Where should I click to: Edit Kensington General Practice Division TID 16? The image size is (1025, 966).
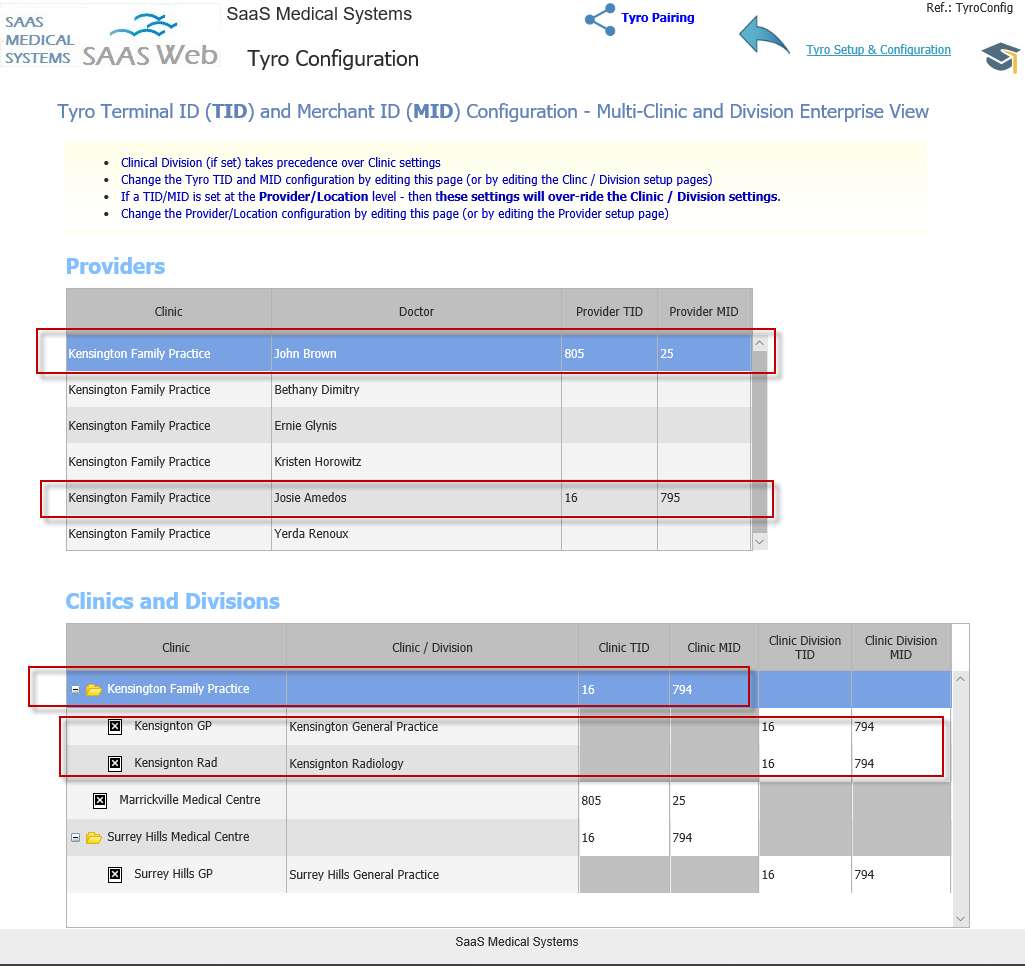point(805,727)
